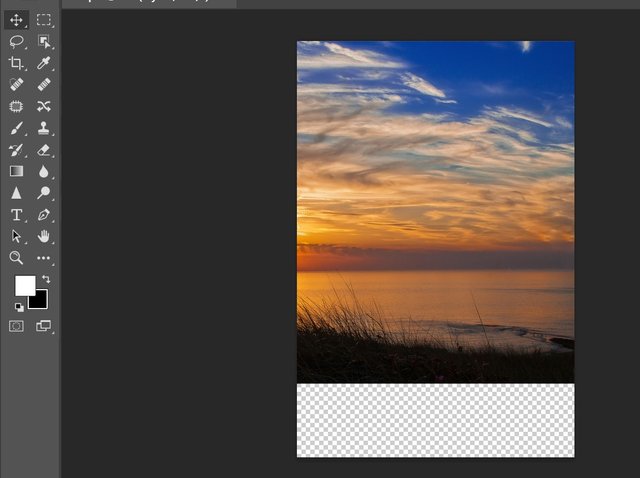Select the Content-Aware Move tool
640x478 pixels.
coord(44,107)
